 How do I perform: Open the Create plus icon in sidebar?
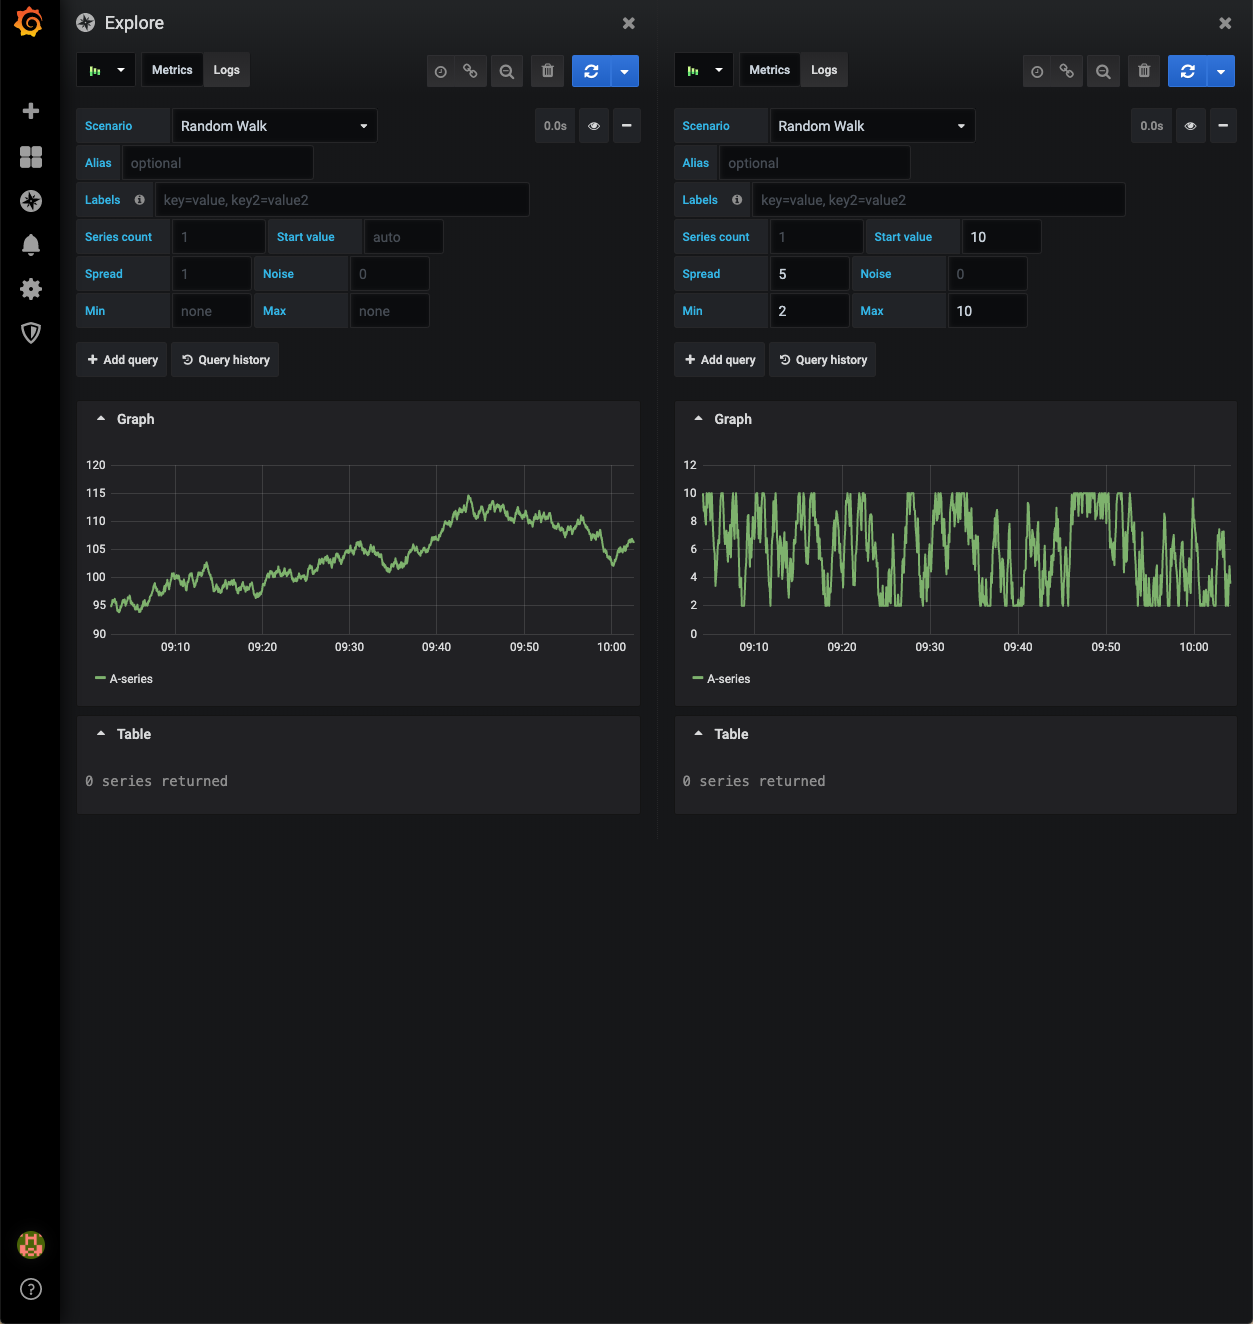(31, 111)
